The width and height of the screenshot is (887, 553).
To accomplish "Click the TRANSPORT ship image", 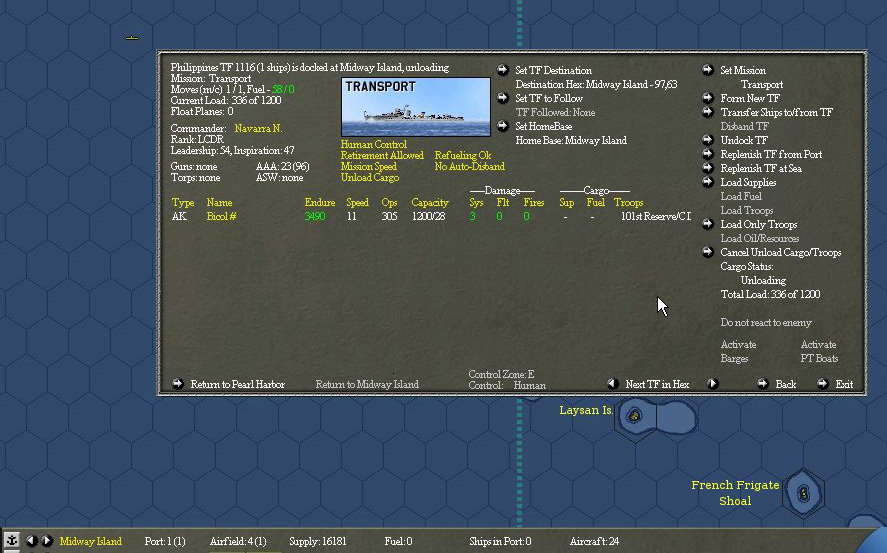I will point(416,107).
